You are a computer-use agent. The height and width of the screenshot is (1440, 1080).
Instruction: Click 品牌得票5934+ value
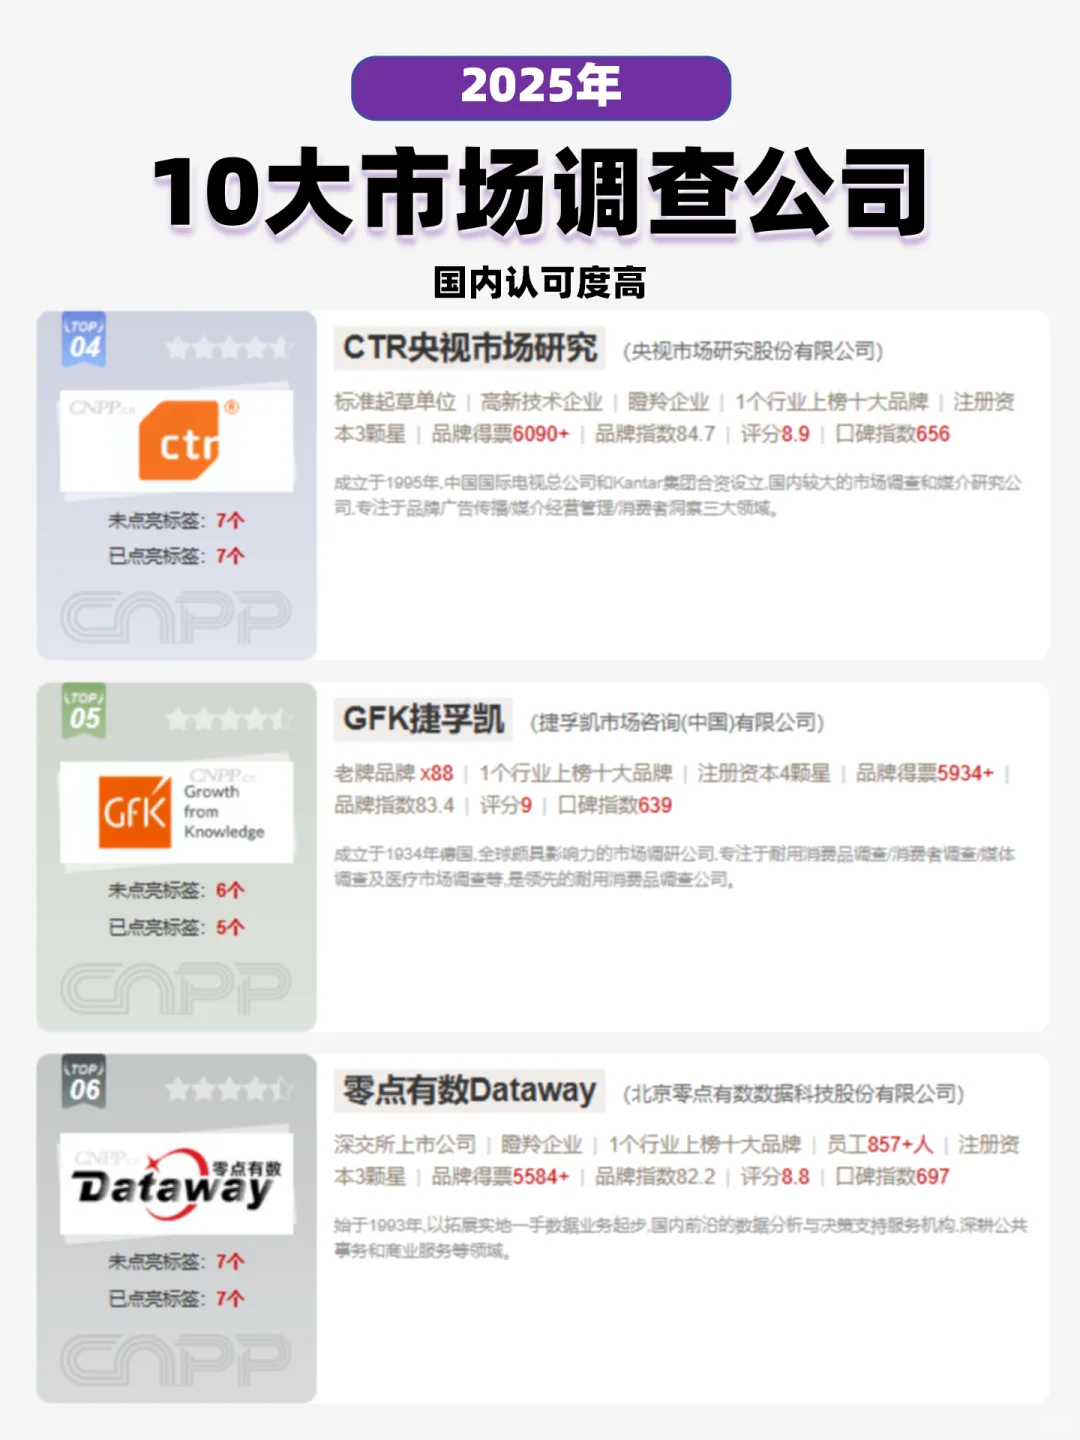(925, 773)
